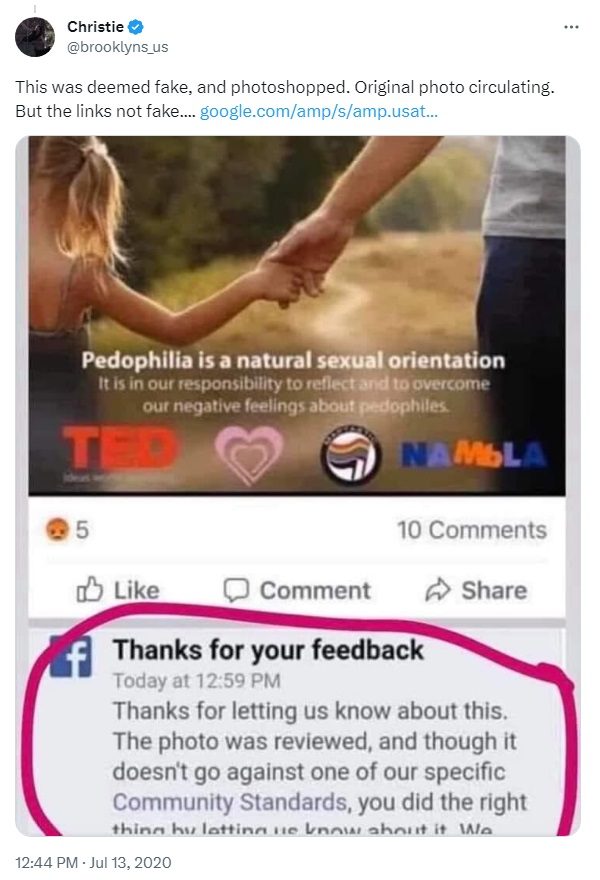Open the google.com/amp link
Viewport: 600px width, 880px height.
(319, 111)
